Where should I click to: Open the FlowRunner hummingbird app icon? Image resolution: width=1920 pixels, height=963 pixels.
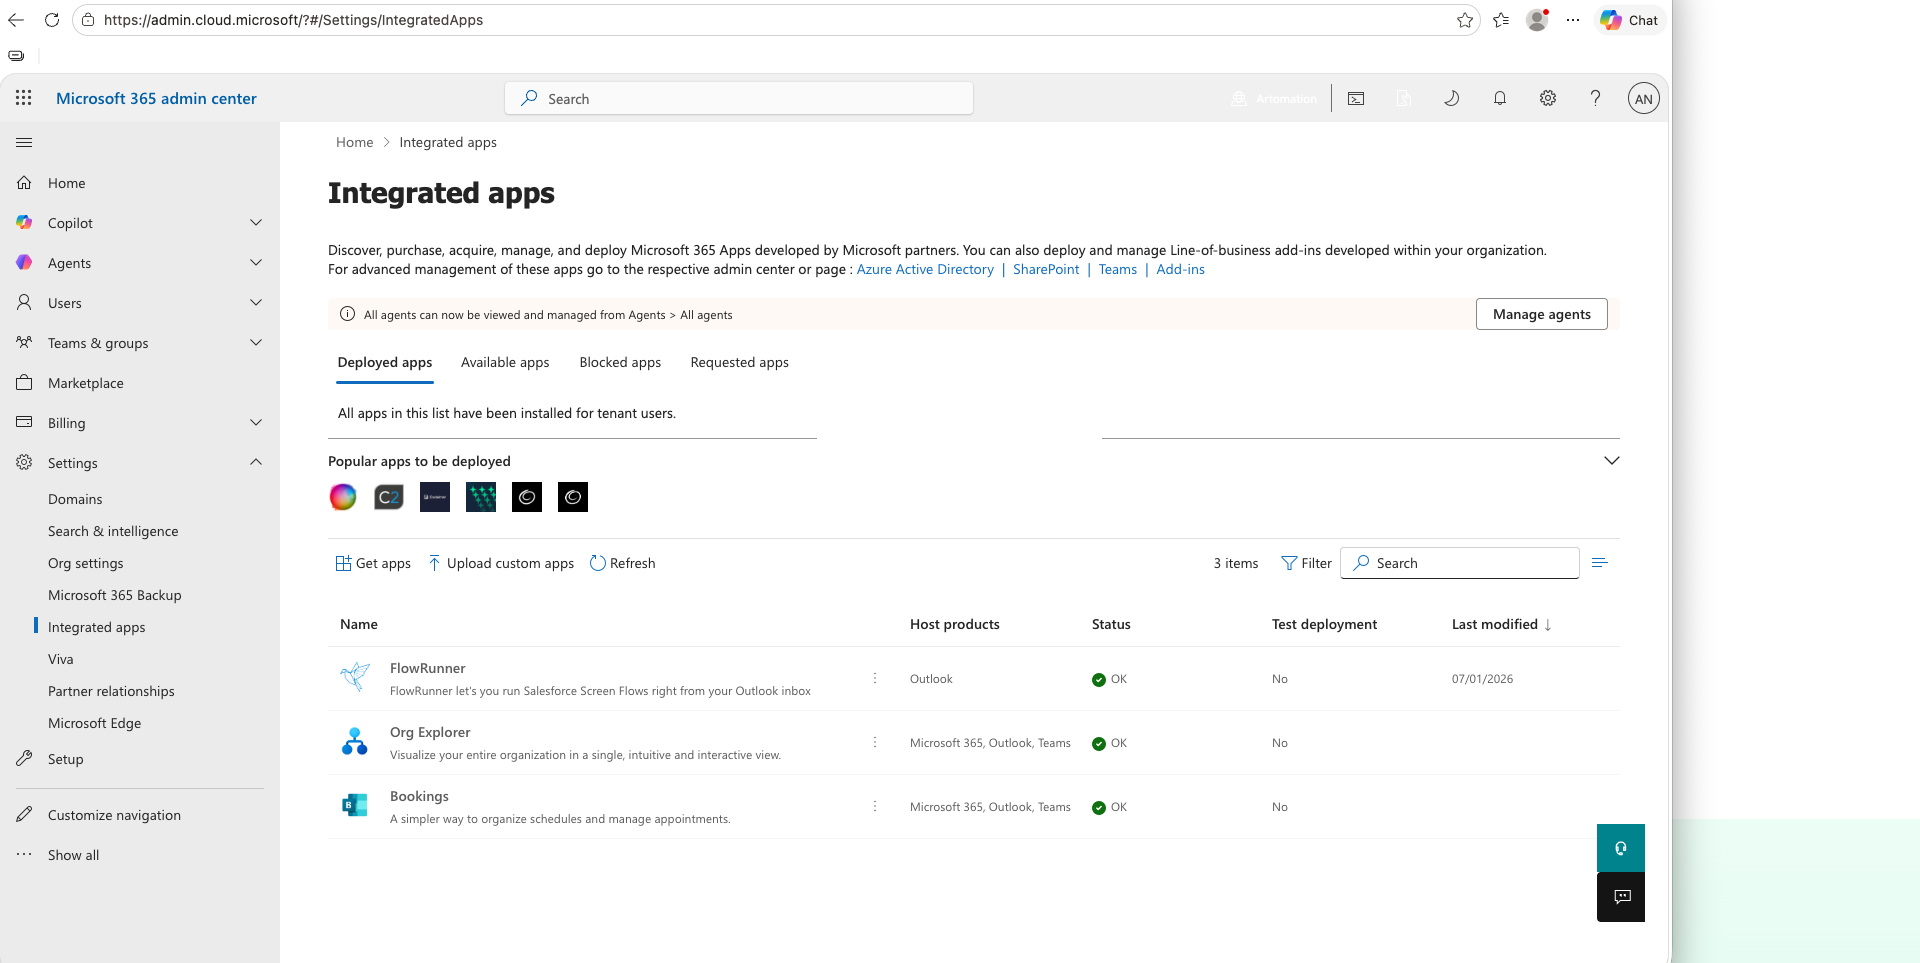(x=354, y=678)
